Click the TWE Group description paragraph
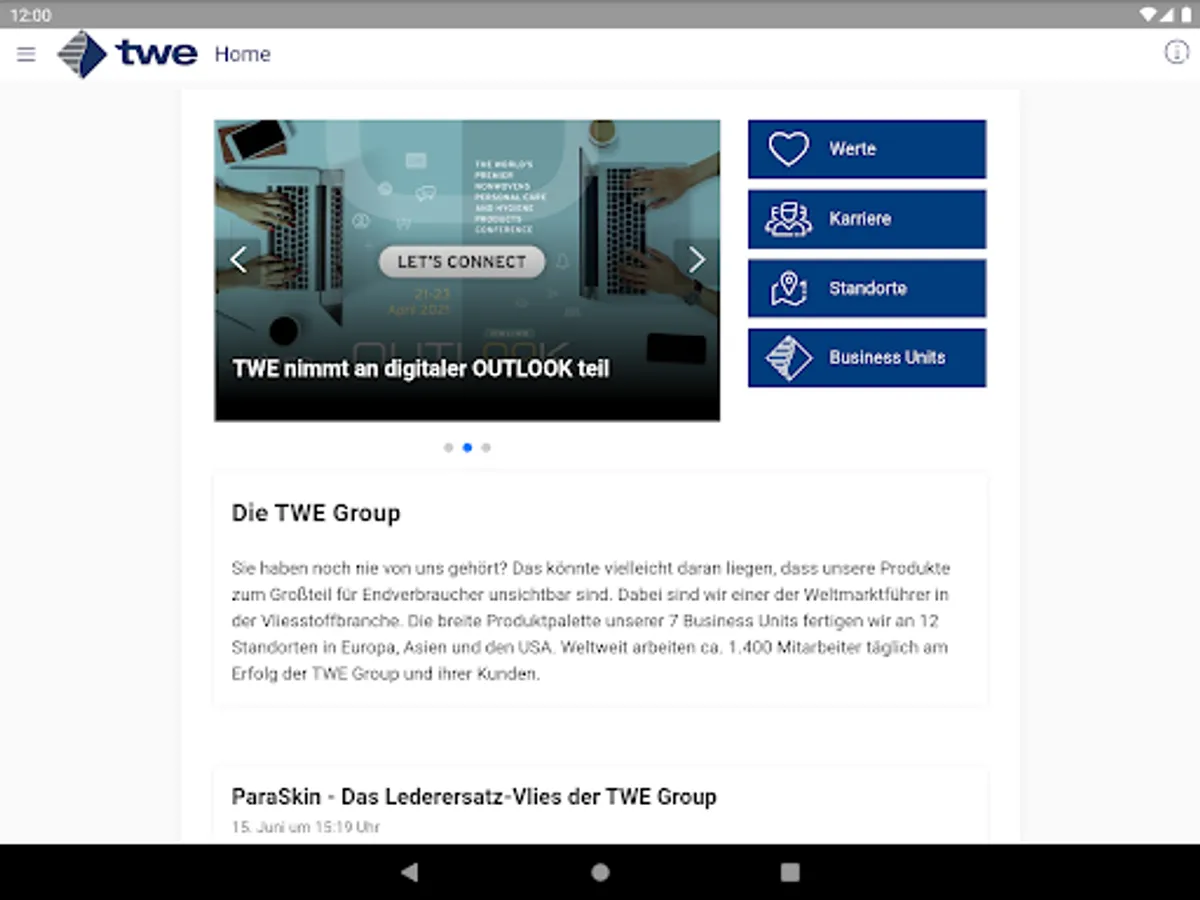Image resolution: width=1200 pixels, height=900 pixels. [591, 621]
